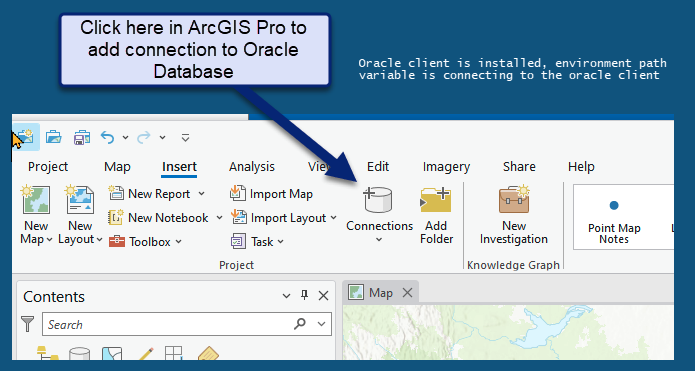Expand the Connections dropdown chevron
Viewport: 695px width, 371px height.
coord(379,240)
